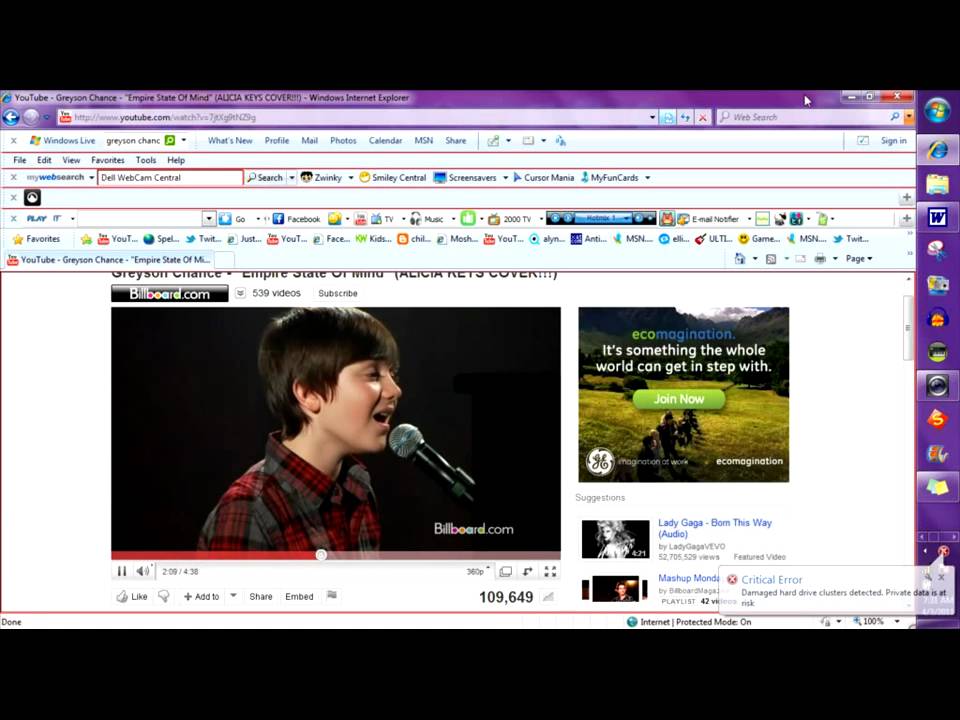The height and width of the screenshot is (720, 960).
Task: Click the video progress bar scrubber
Action: tap(321, 555)
